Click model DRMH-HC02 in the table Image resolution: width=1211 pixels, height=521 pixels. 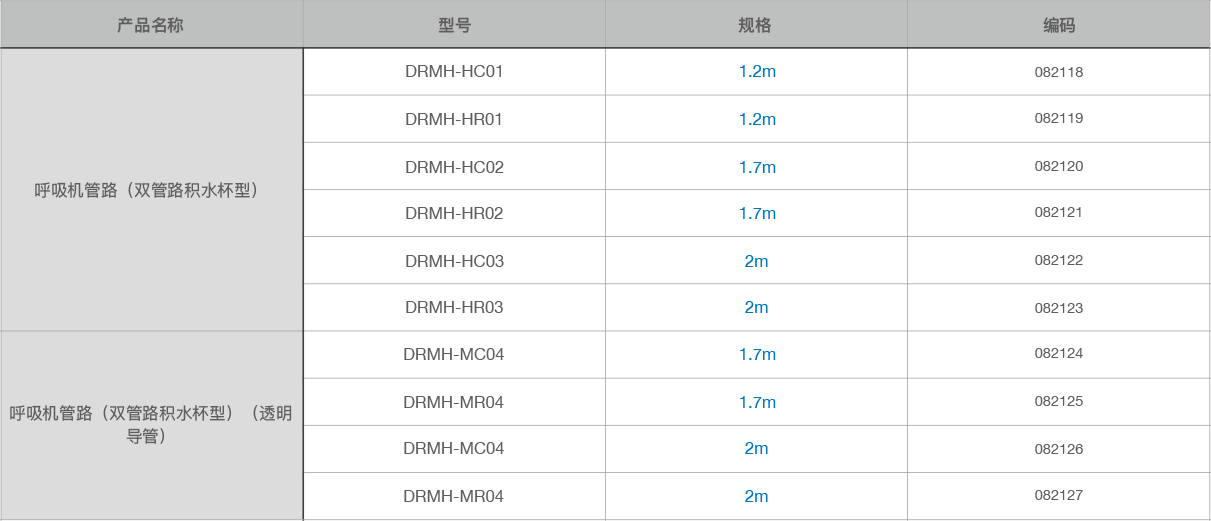tap(454, 167)
